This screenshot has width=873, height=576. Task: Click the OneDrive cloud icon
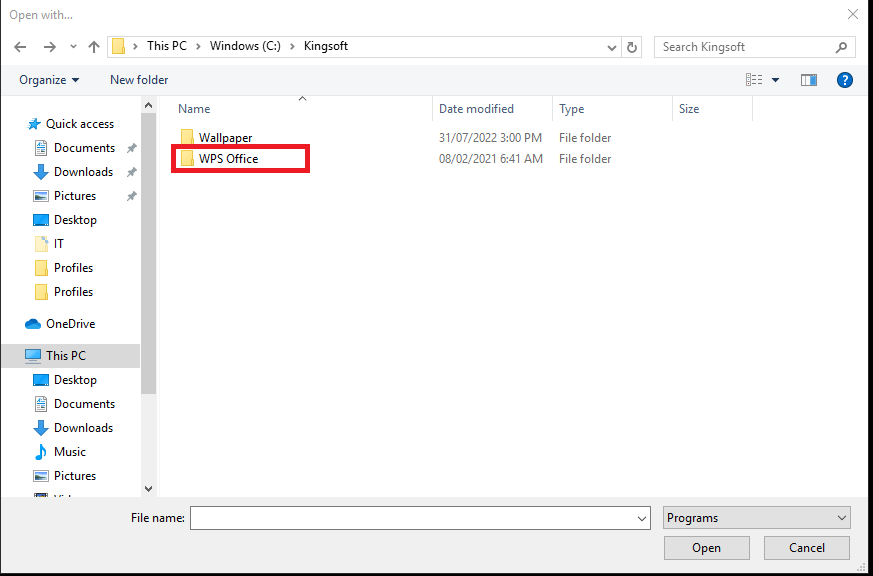tap(33, 324)
